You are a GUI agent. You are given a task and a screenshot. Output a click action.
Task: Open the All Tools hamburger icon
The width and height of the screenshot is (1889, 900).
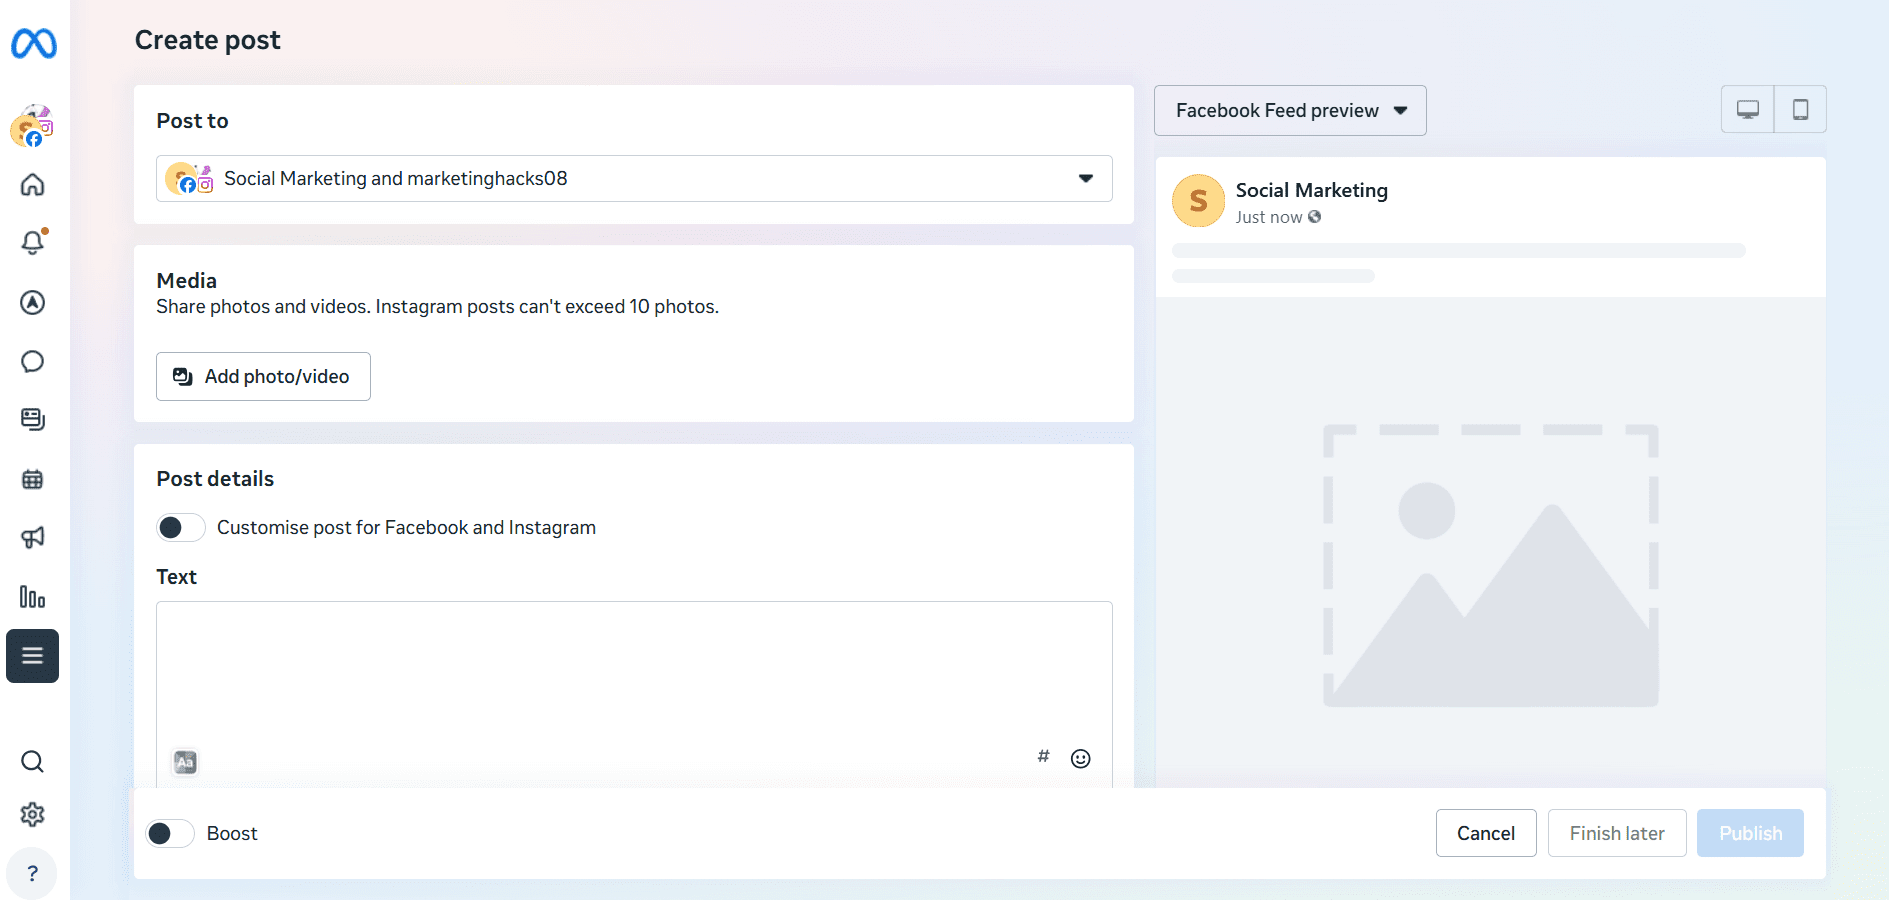pos(32,656)
